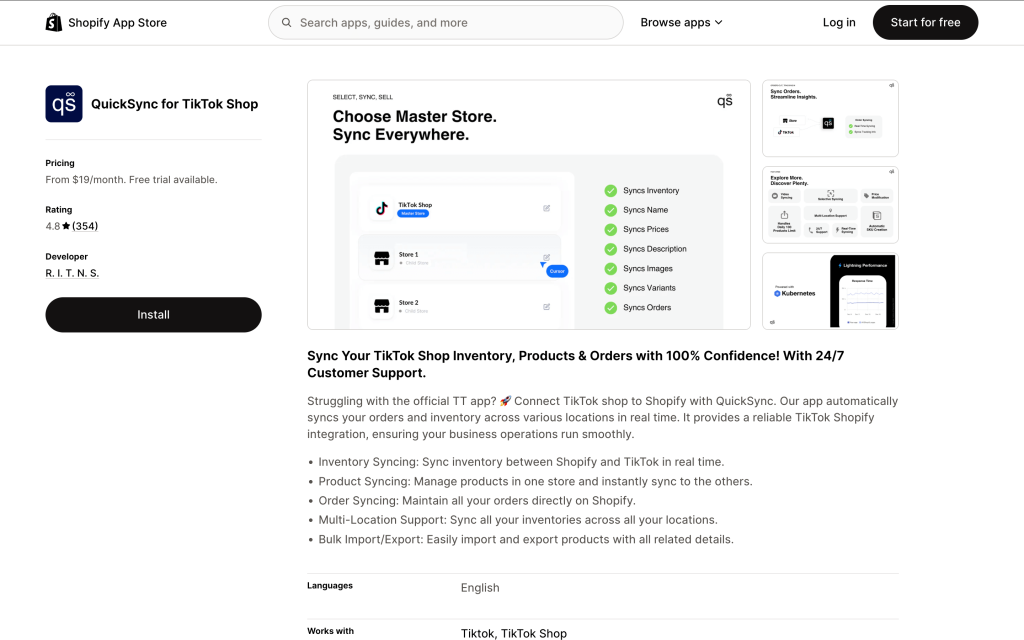Open the Log in page

tap(839, 22)
